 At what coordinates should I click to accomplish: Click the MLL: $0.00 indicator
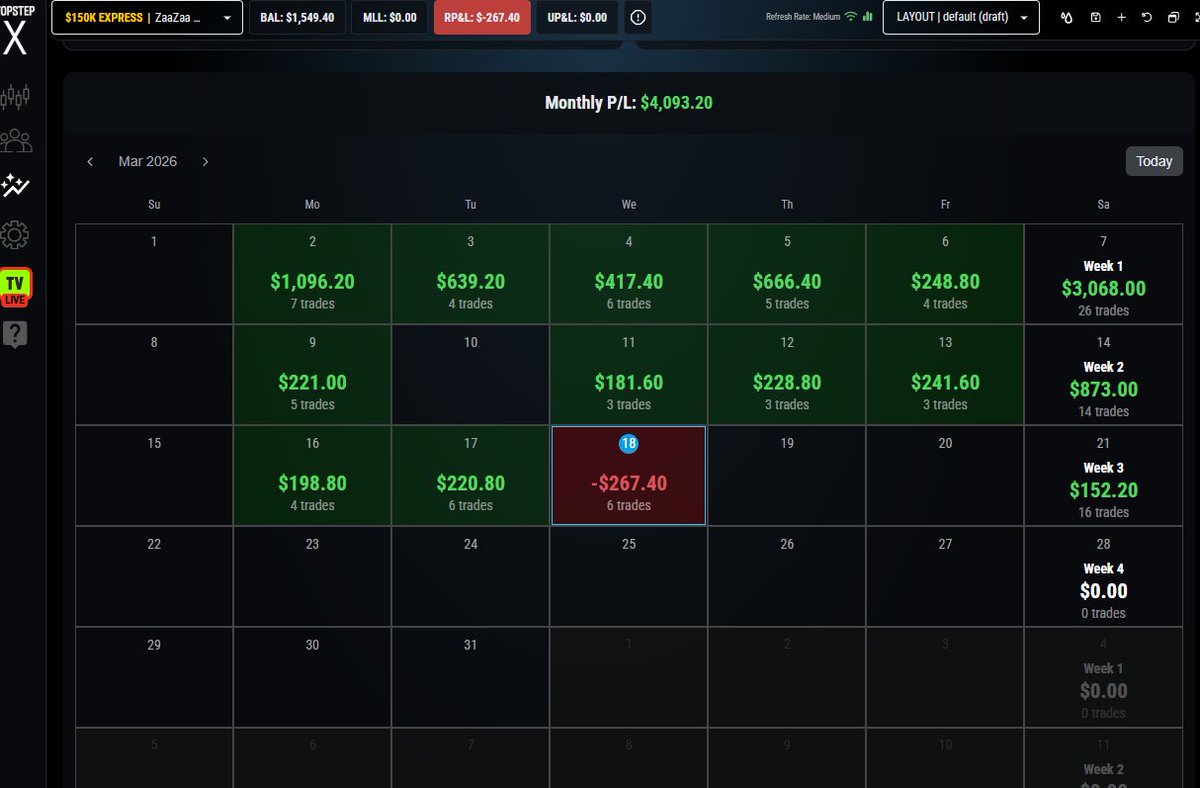tap(389, 17)
